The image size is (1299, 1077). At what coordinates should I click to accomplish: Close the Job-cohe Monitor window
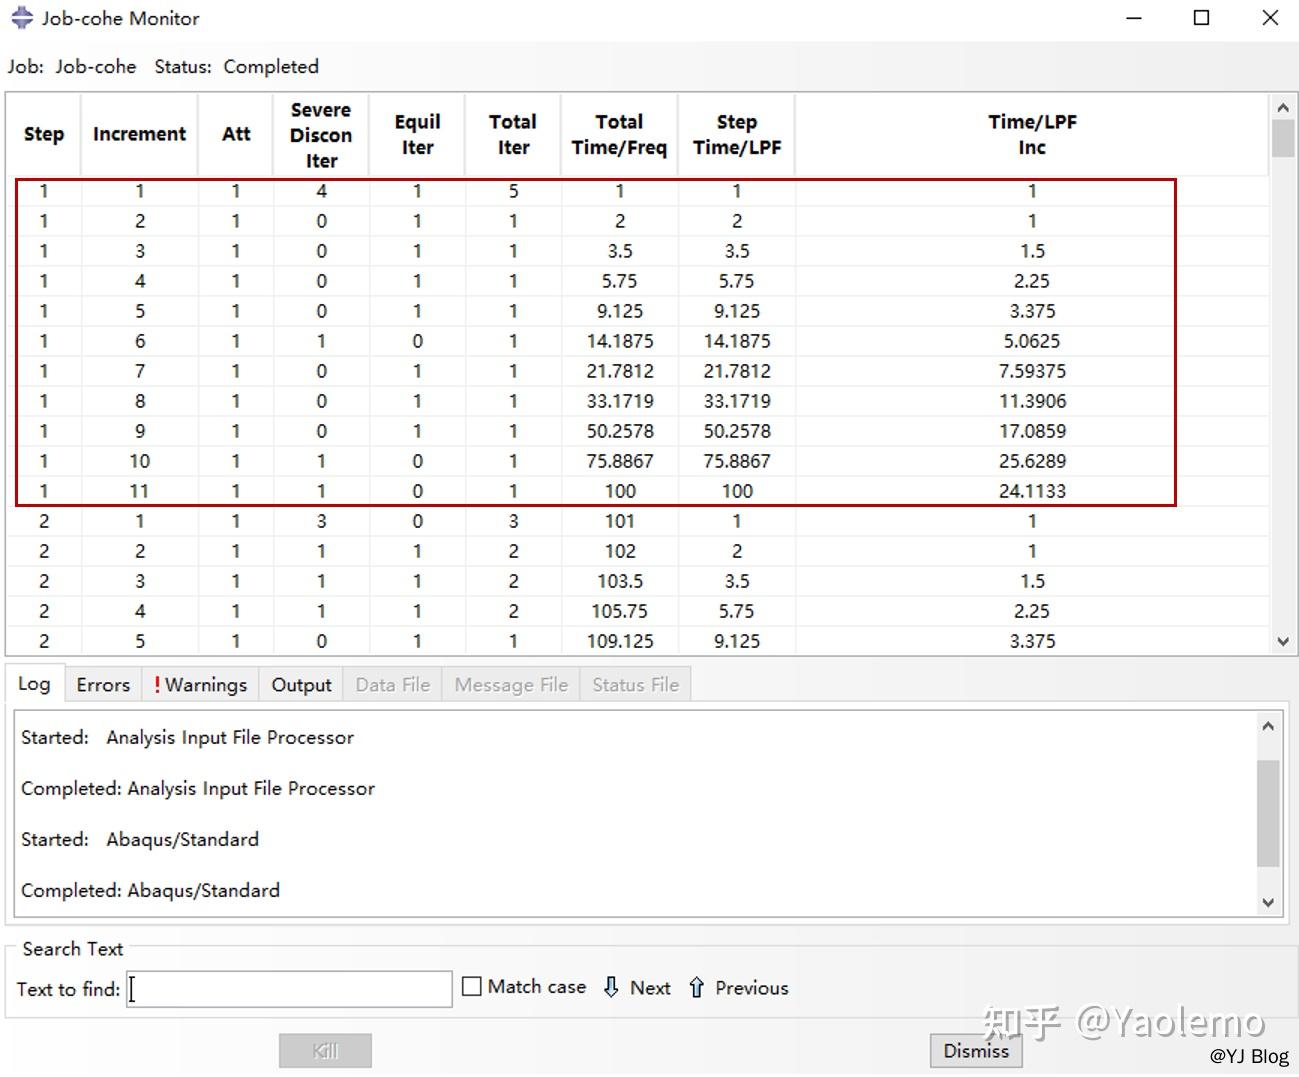tap(1270, 18)
